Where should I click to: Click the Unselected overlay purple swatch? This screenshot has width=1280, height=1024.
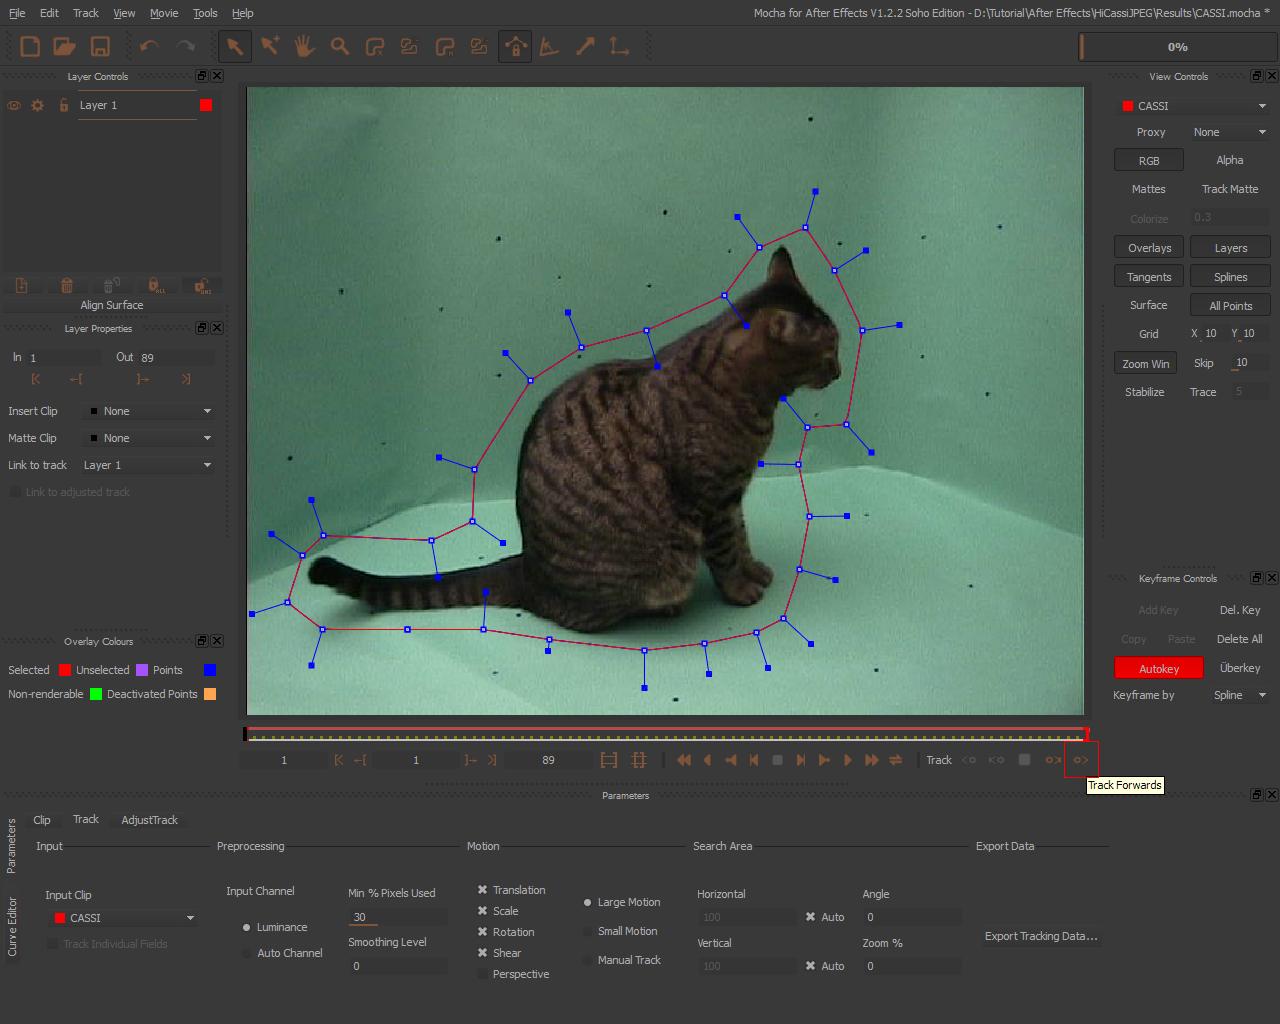click(x=142, y=670)
